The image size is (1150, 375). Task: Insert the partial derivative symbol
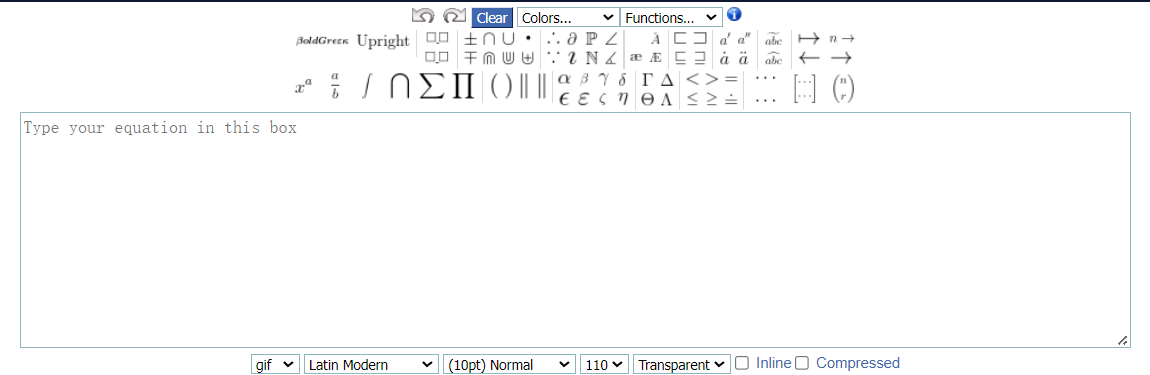pos(572,40)
